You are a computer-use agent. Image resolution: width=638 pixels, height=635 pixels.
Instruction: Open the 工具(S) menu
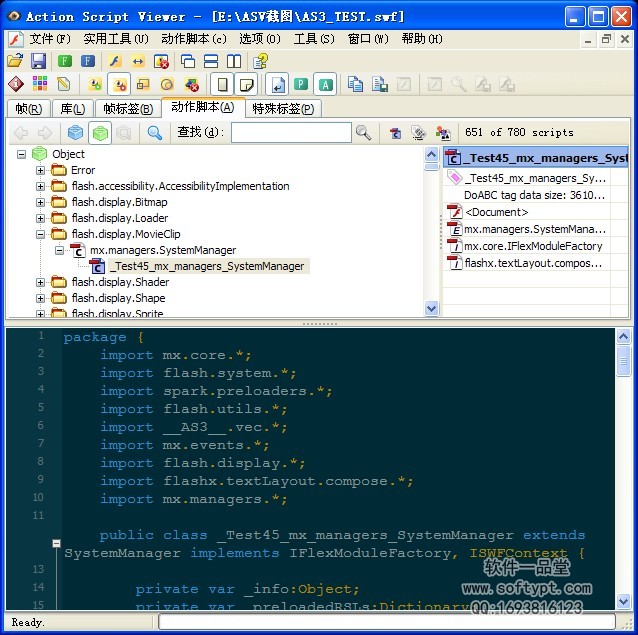tap(314, 39)
